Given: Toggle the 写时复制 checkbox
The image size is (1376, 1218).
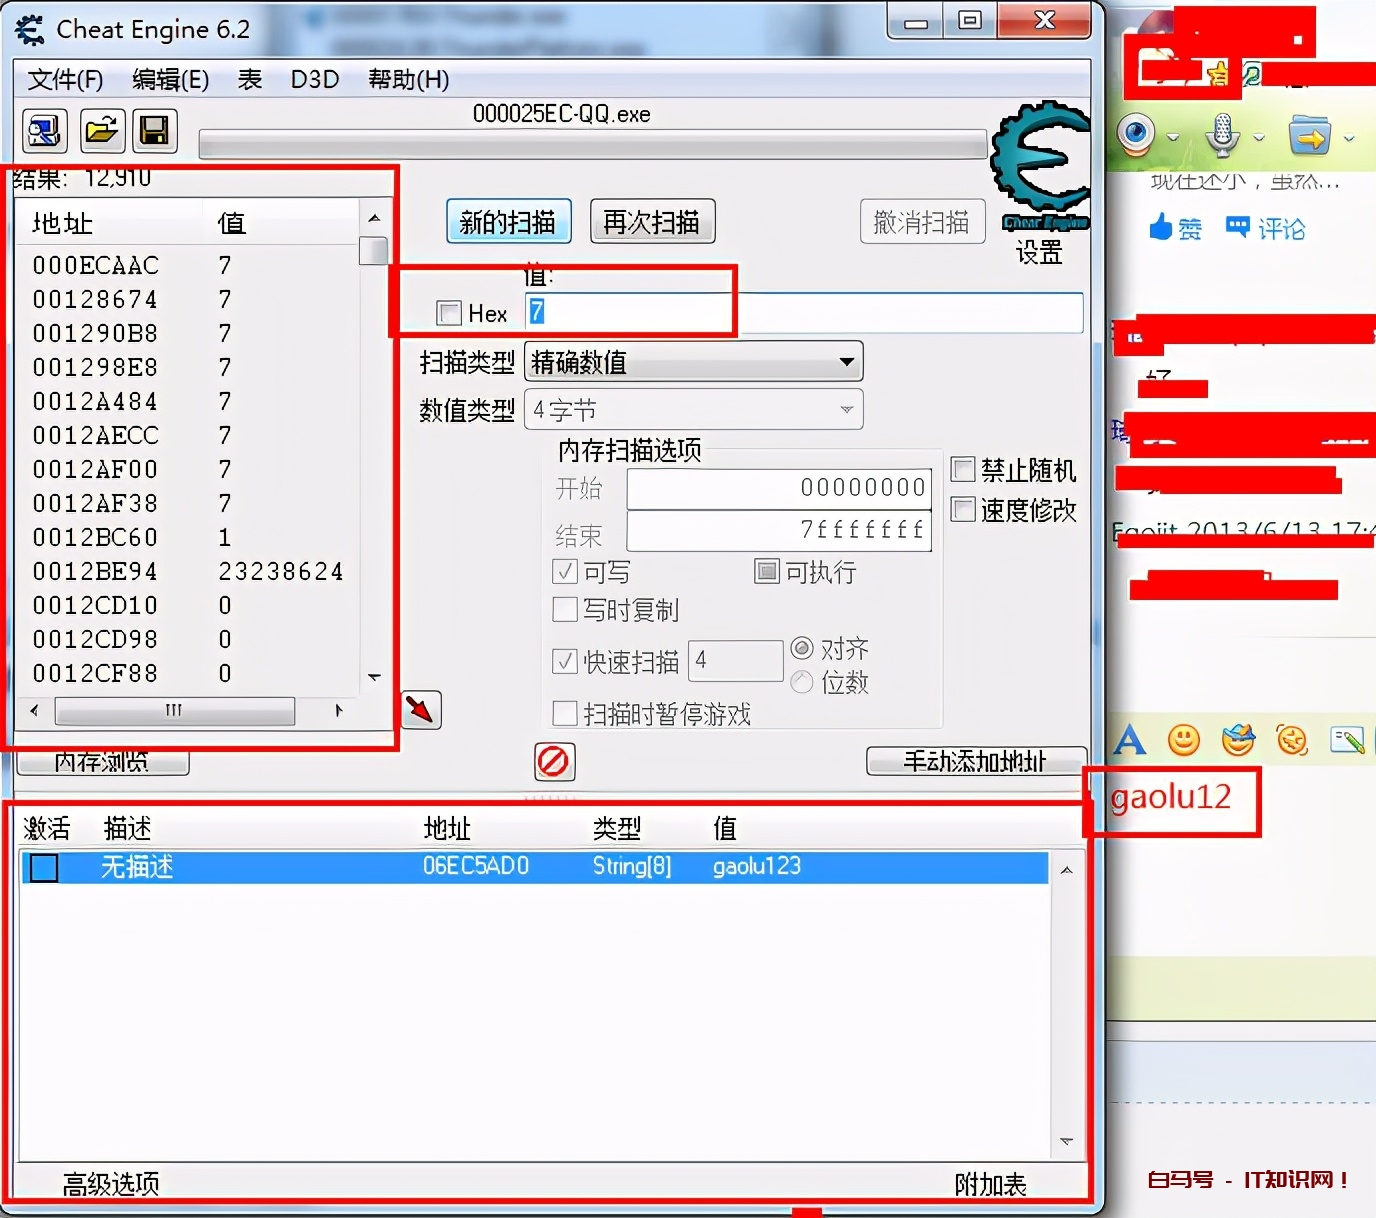Looking at the screenshot, I should click(565, 609).
